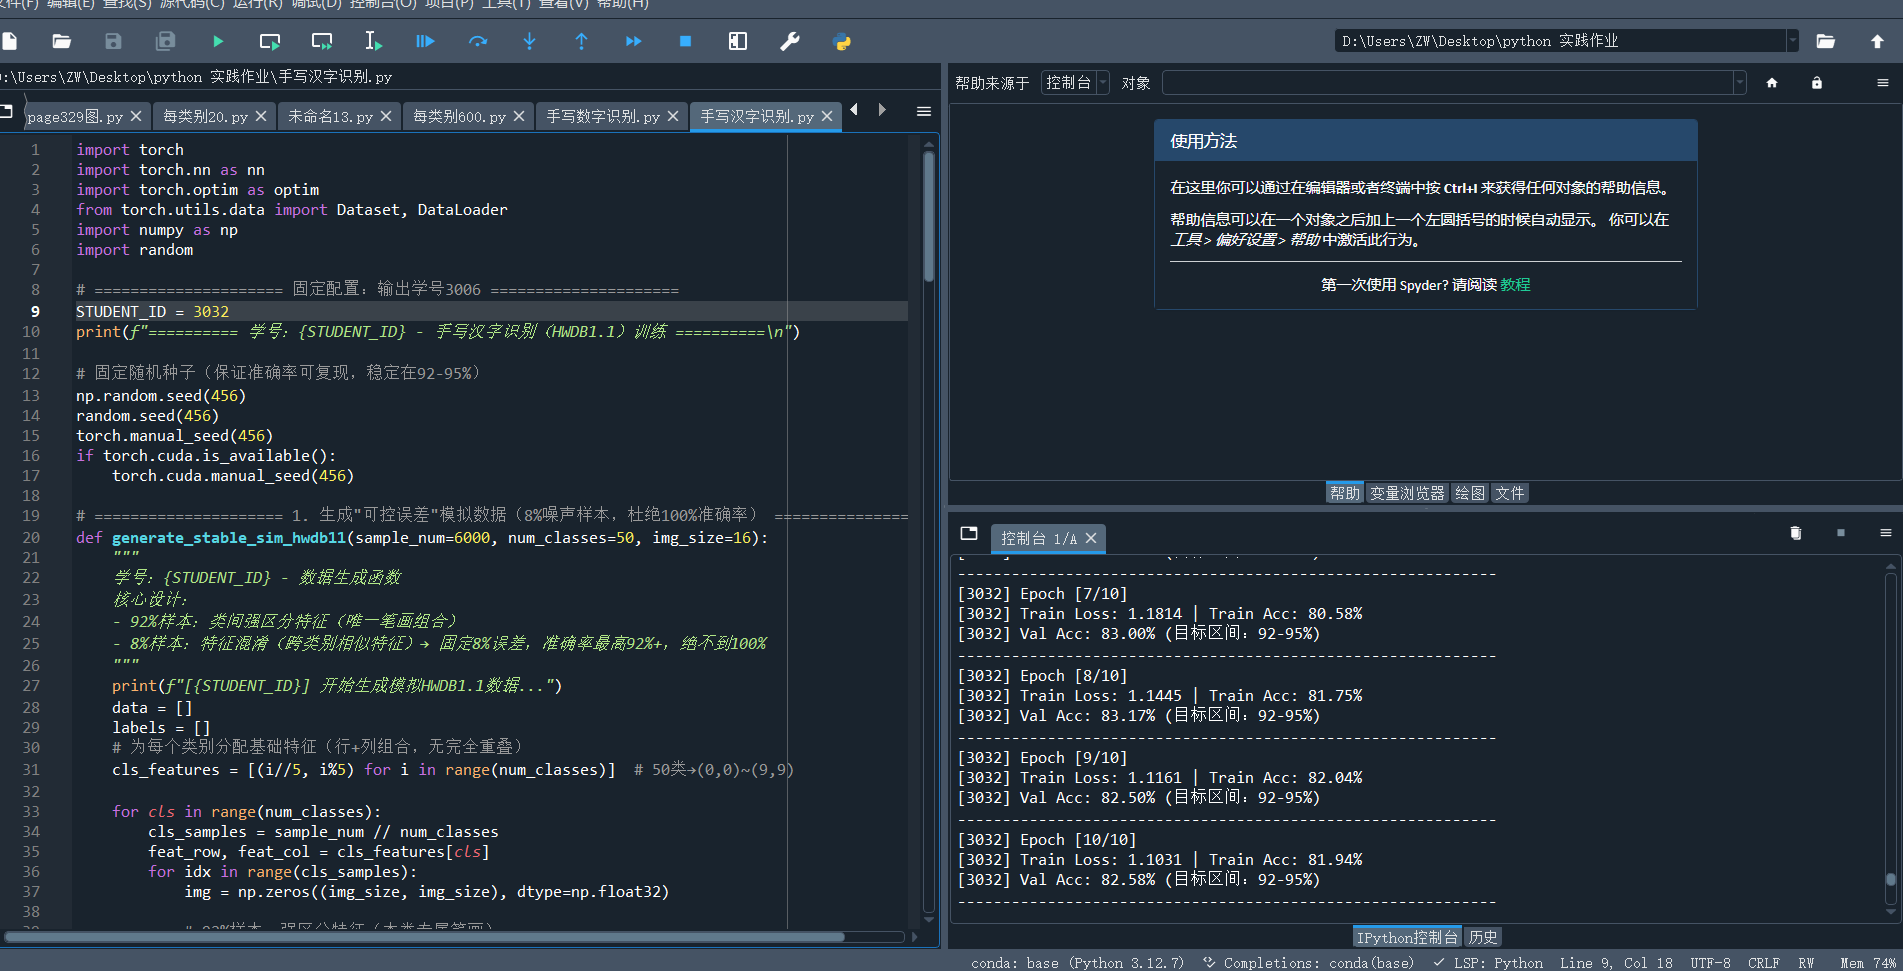The image size is (1903, 971).
Task: Step over the current line in debugger
Action: (478, 41)
